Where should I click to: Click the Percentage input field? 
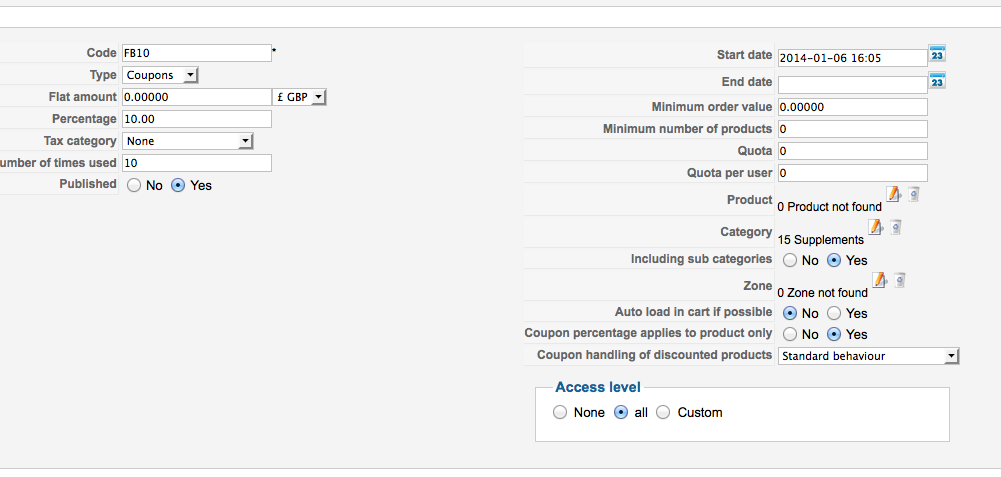[x=196, y=119]
